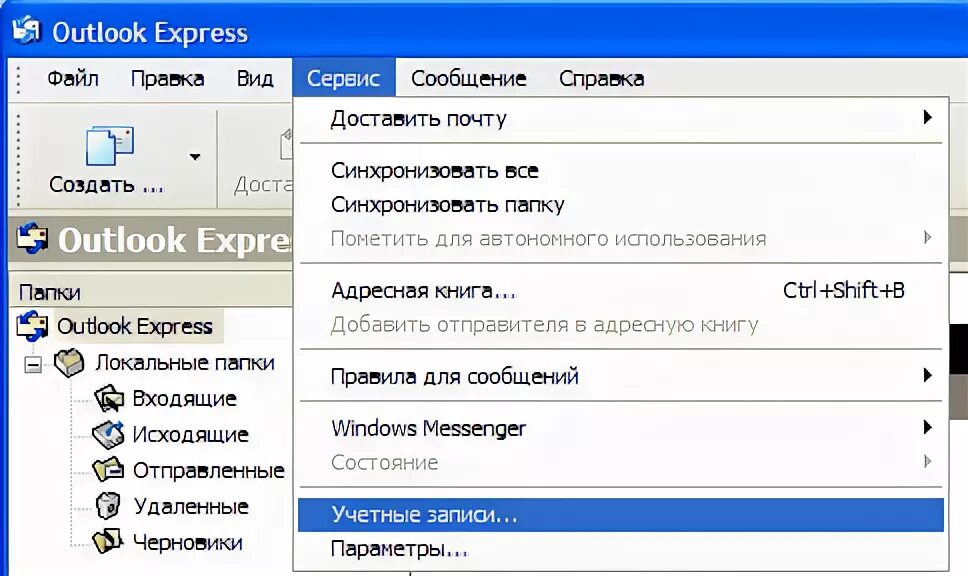Open the Удаленные folder

[191, 507]
